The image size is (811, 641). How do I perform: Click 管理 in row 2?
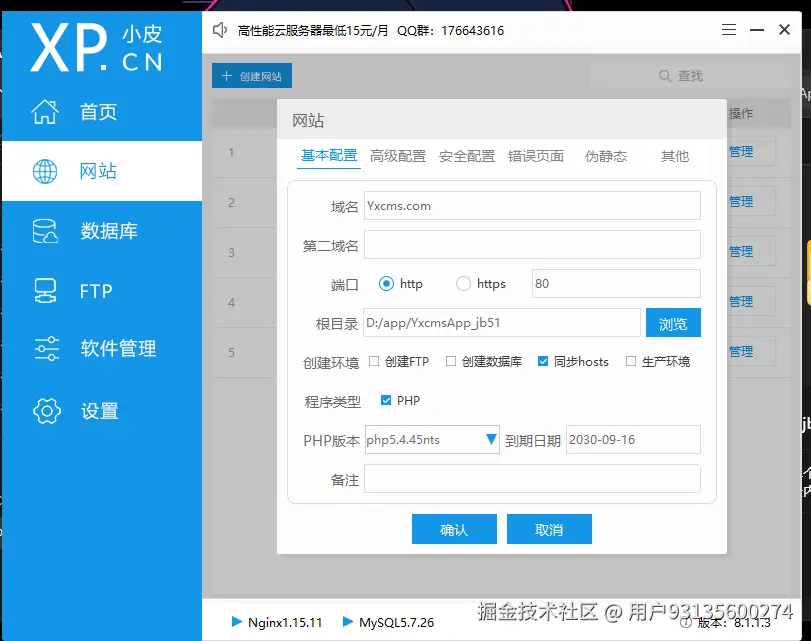click(741, 202)
